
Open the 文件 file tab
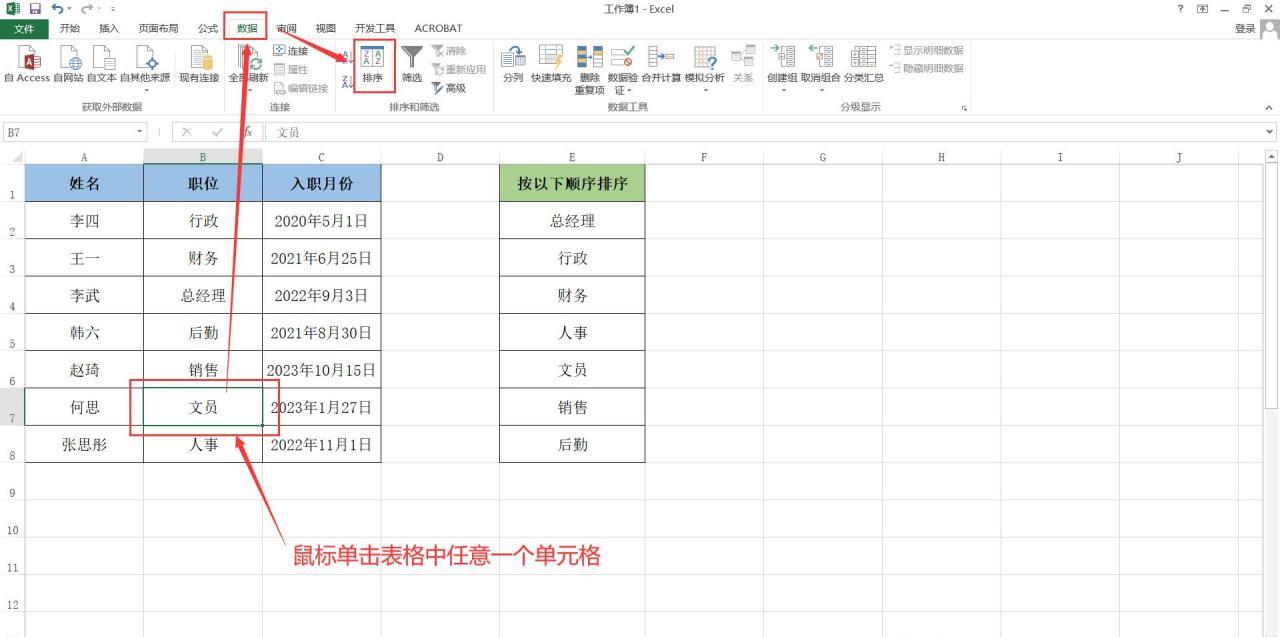tap(23, 28)
